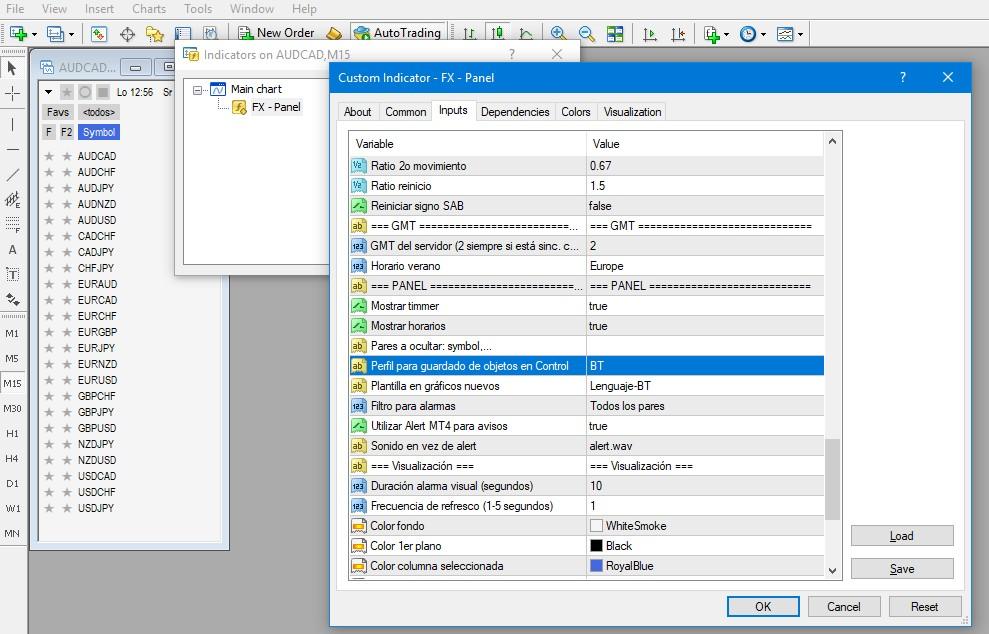The image size is (989, 634).
Task: Click the Inputs list scrollbar down arrow
Action: coord(833,570)
